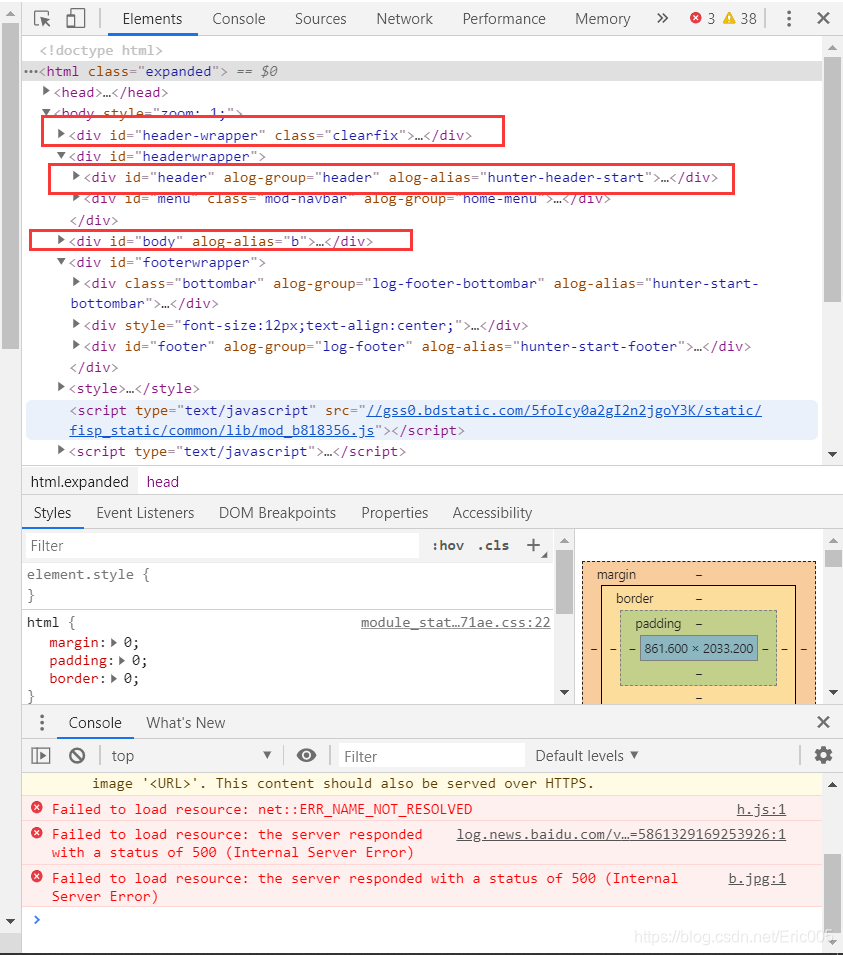
Task: Click the yellow warning count icon
Action: [x=728, y=18]
